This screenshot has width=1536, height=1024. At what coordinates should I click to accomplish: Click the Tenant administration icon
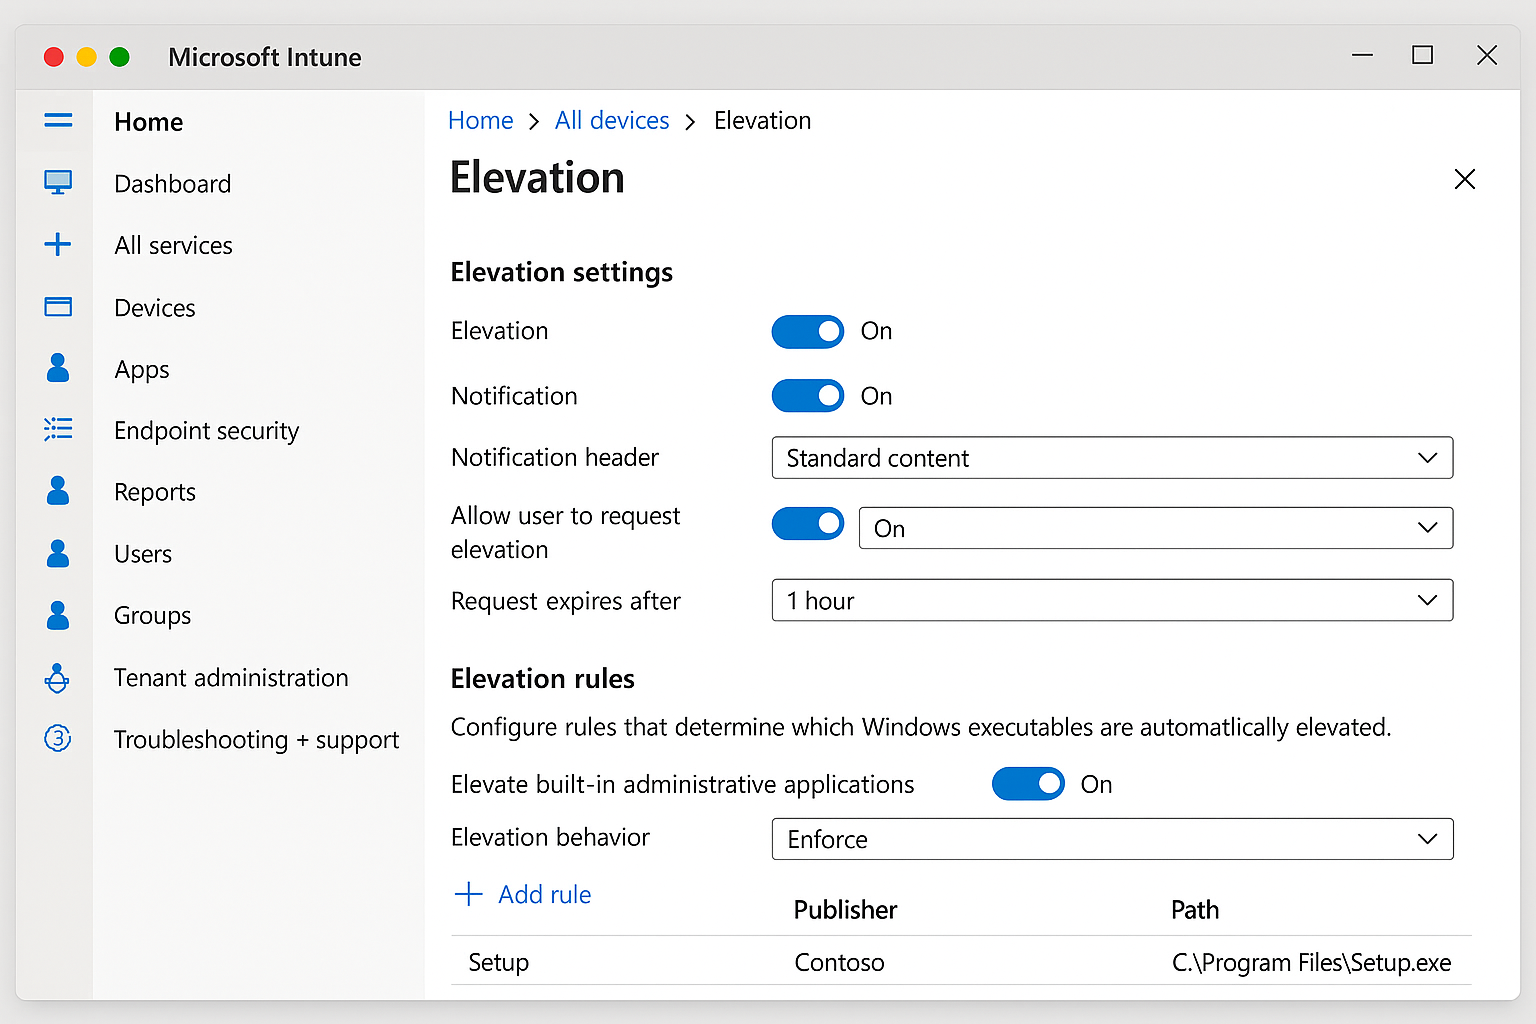(x=58, y=678)
